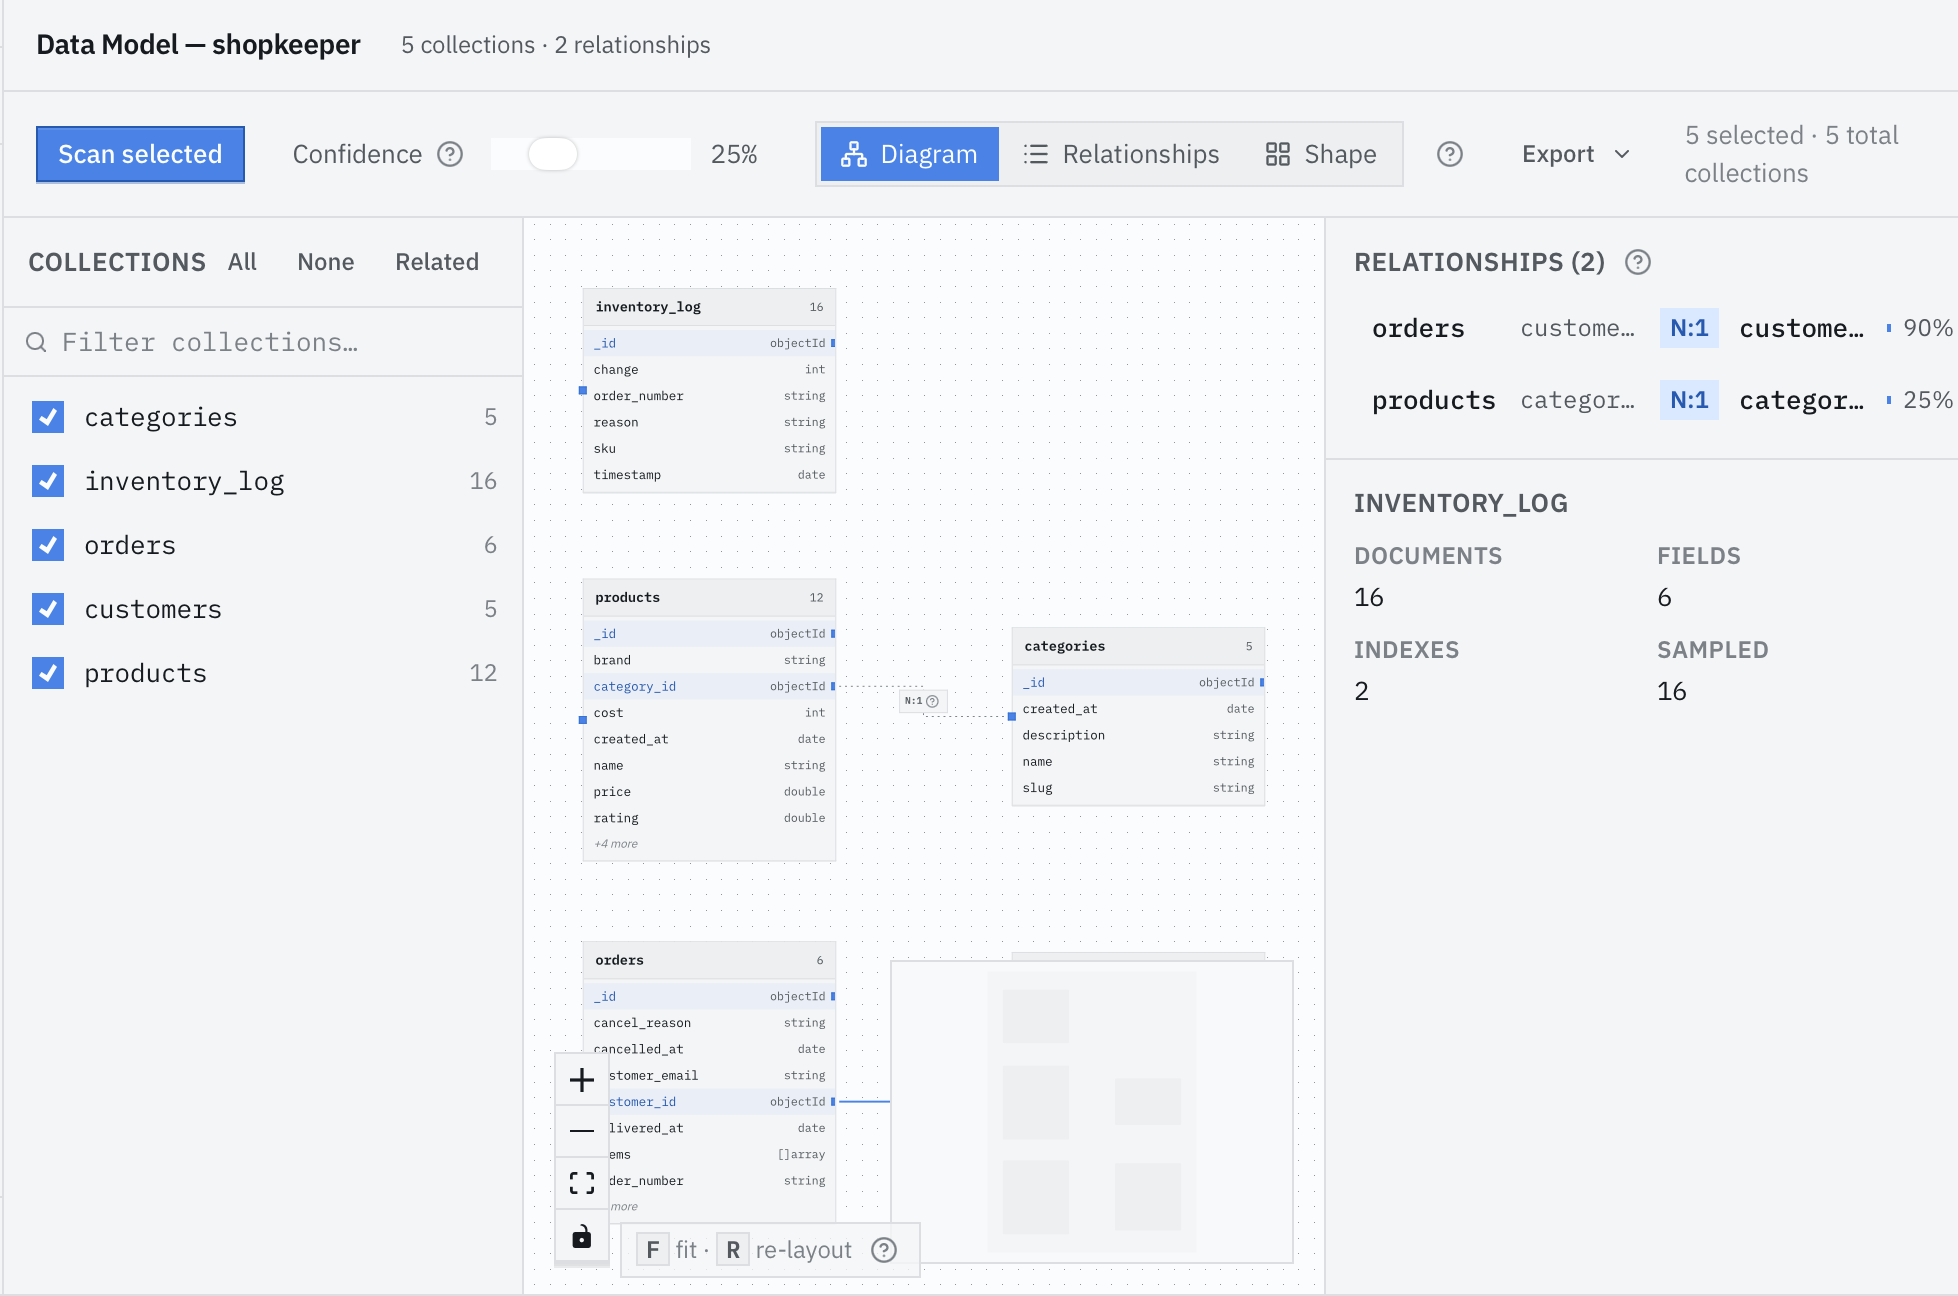The image size is (1958, 1296).
Task: Click the fit view icon
Action: tap(582, 1183)
